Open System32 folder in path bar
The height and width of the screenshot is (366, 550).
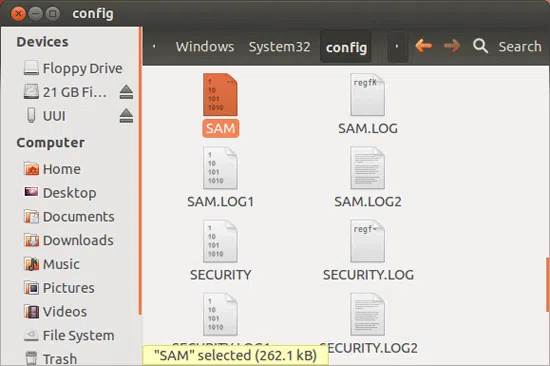click(280, 47)
